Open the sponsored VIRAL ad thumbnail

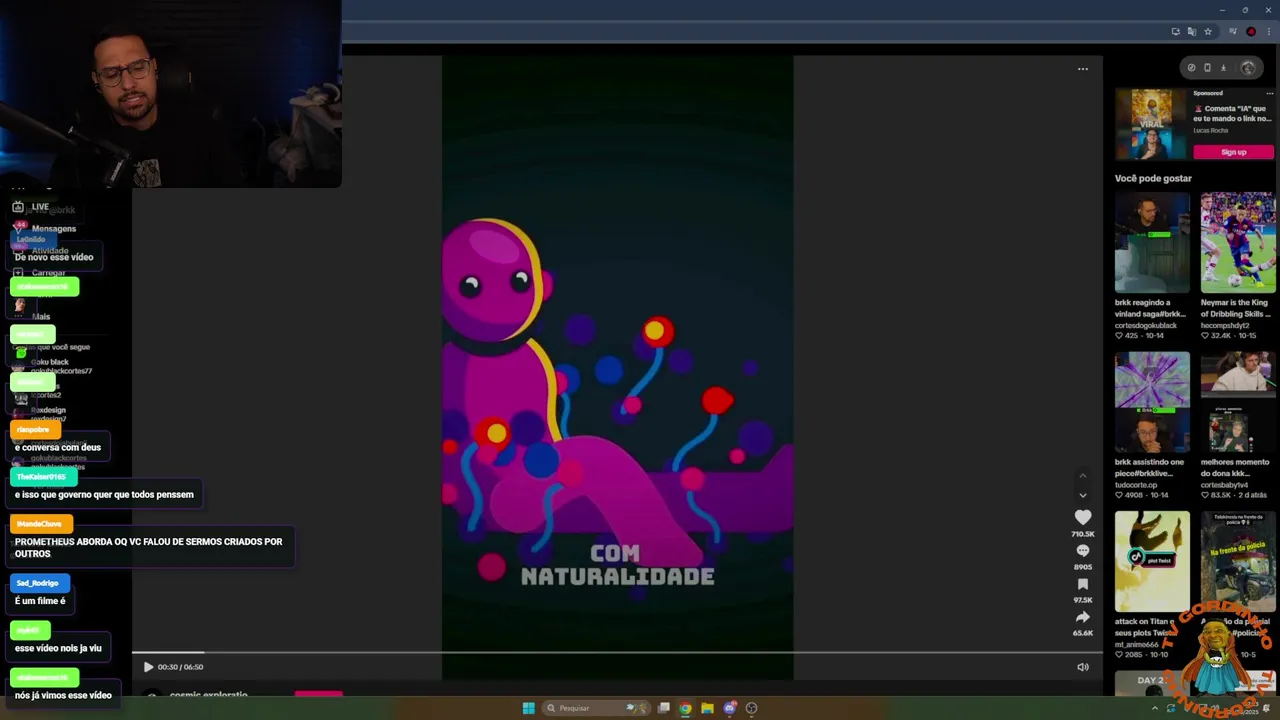[1151, 124]
